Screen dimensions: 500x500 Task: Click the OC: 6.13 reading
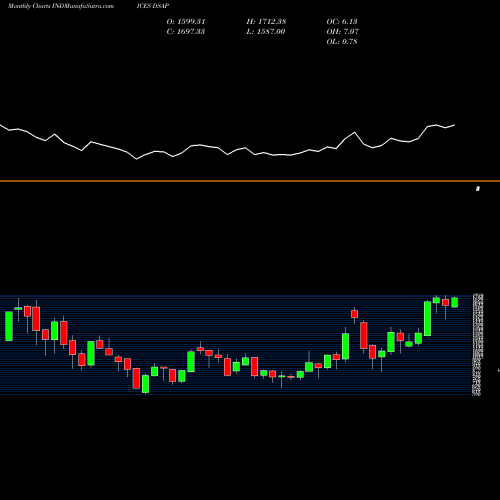(342, 22)
